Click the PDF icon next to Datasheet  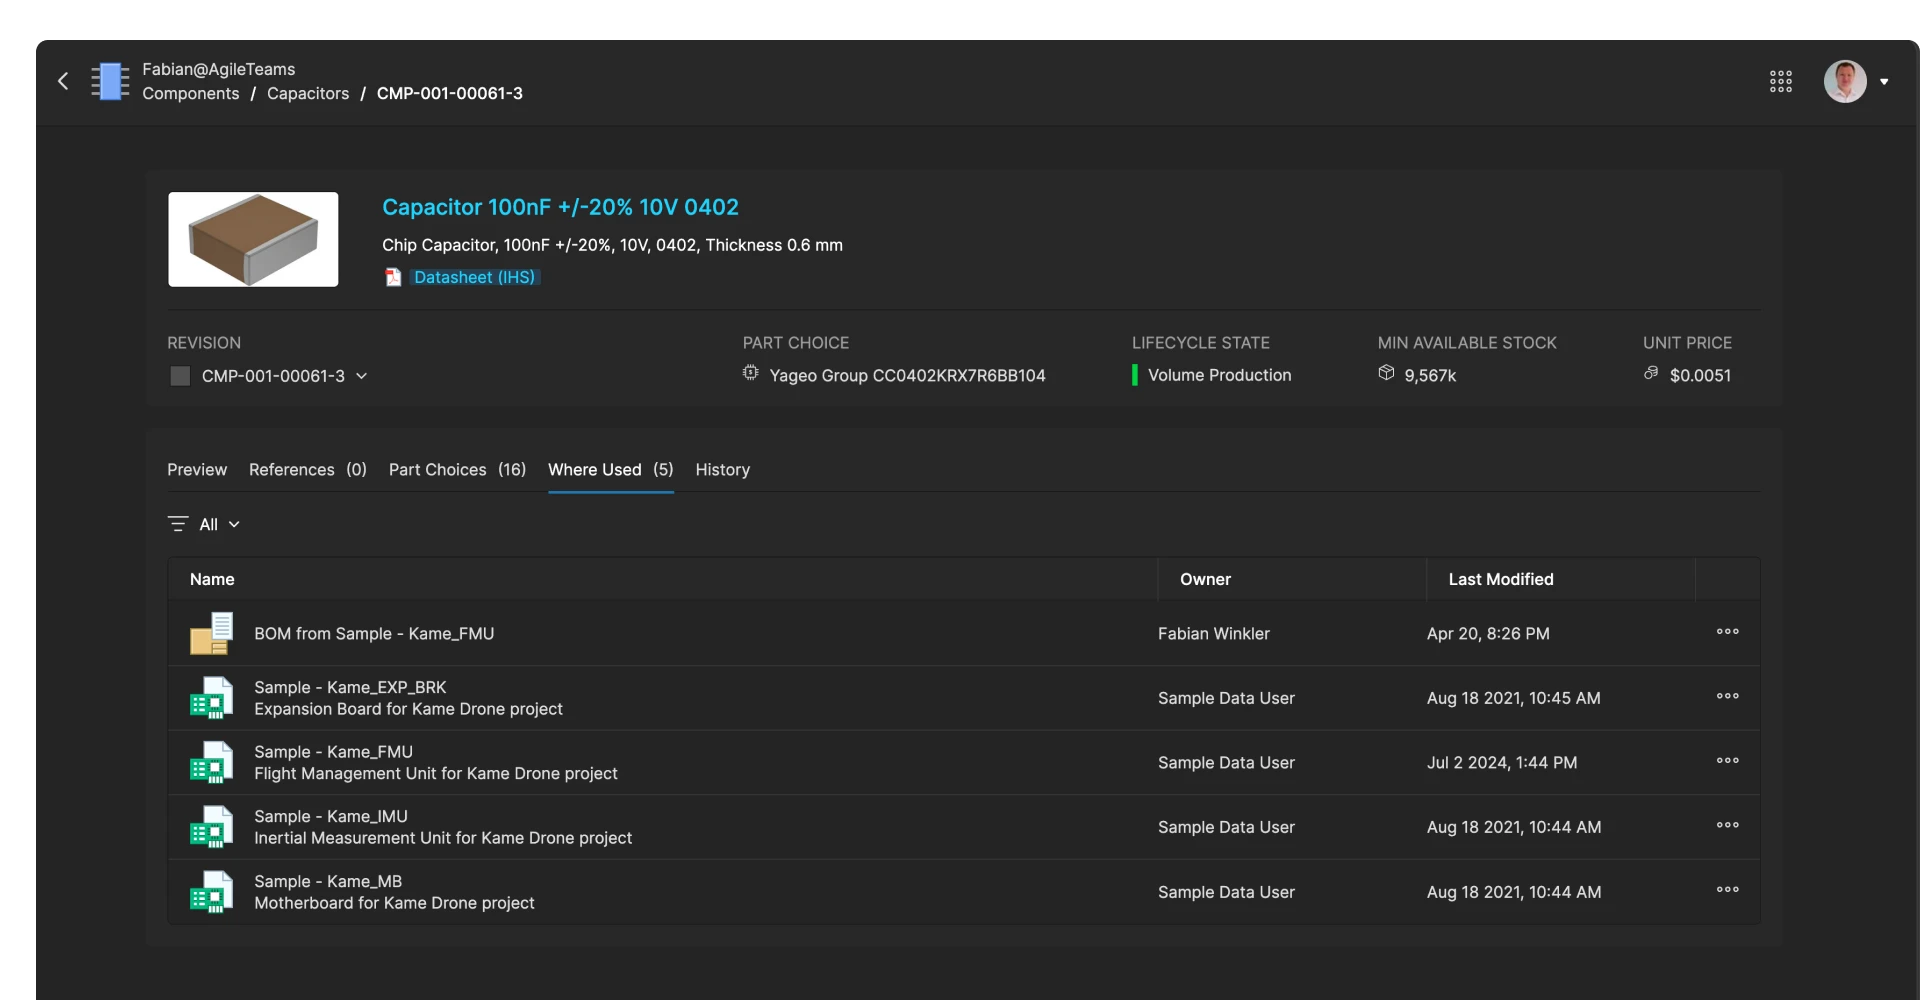point(393,277)
